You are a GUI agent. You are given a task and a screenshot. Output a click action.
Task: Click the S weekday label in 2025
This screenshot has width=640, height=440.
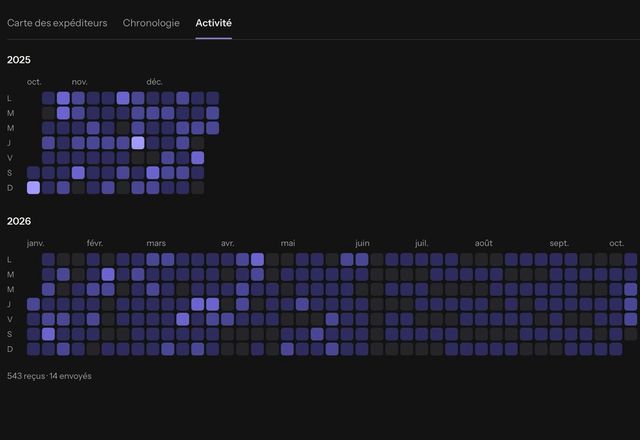point(10,173)
